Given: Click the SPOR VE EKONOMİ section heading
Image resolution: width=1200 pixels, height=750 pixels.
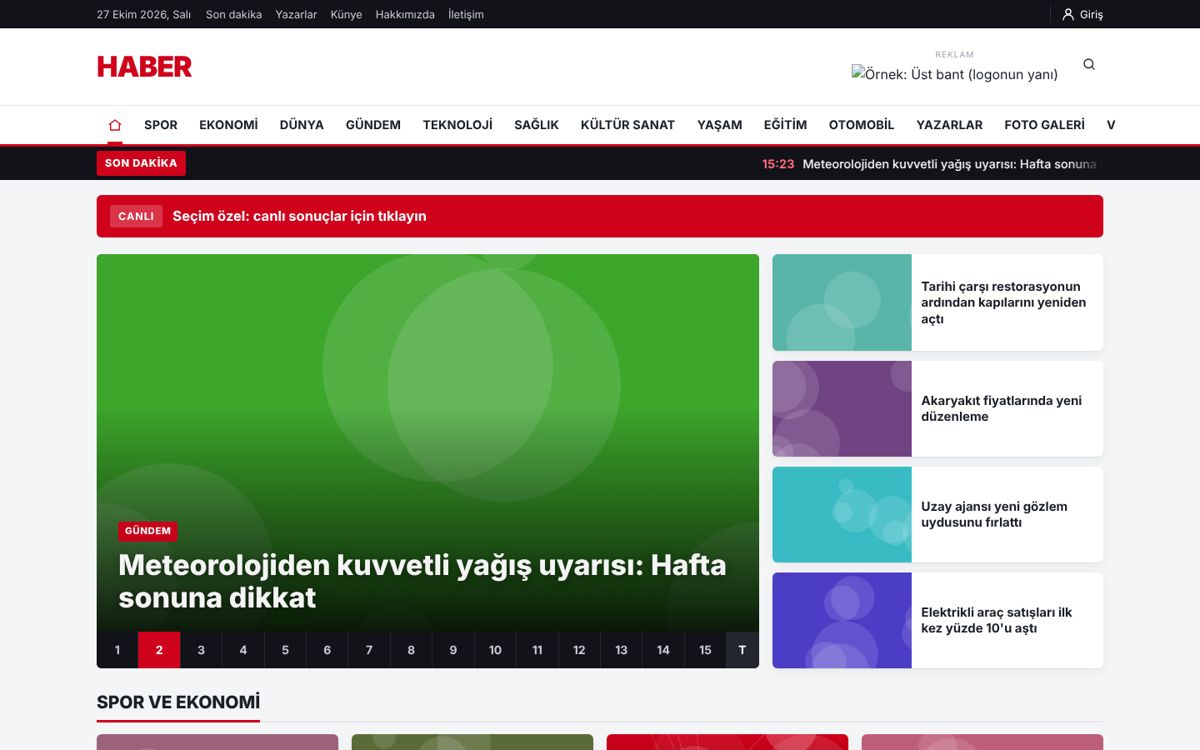Looking at the screenshot, I should tap(178, 702).
